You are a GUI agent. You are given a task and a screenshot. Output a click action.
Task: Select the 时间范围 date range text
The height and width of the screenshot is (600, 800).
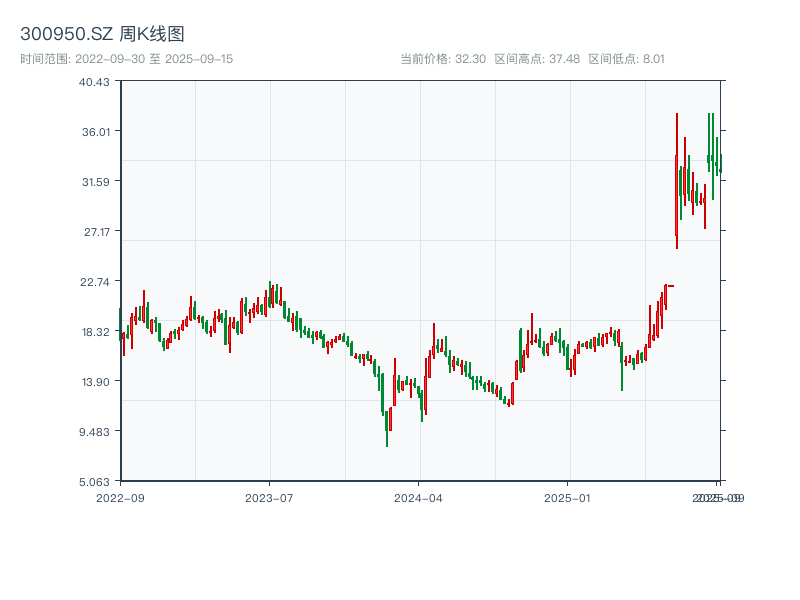coord(126,59)
